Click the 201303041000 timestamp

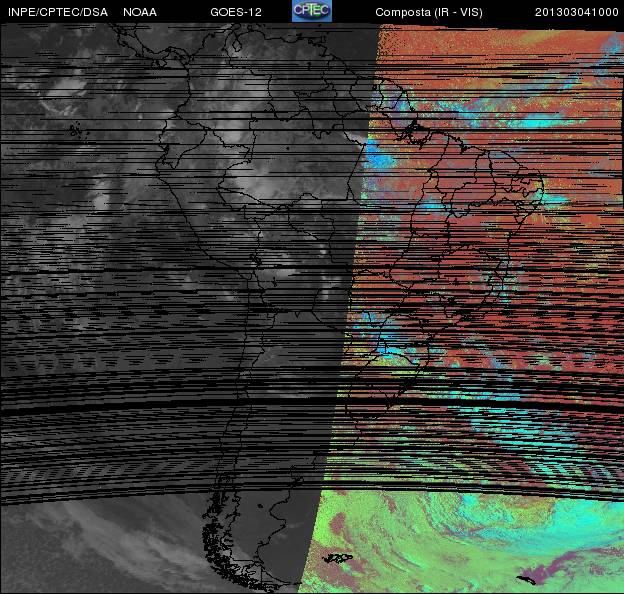point(576,12)
